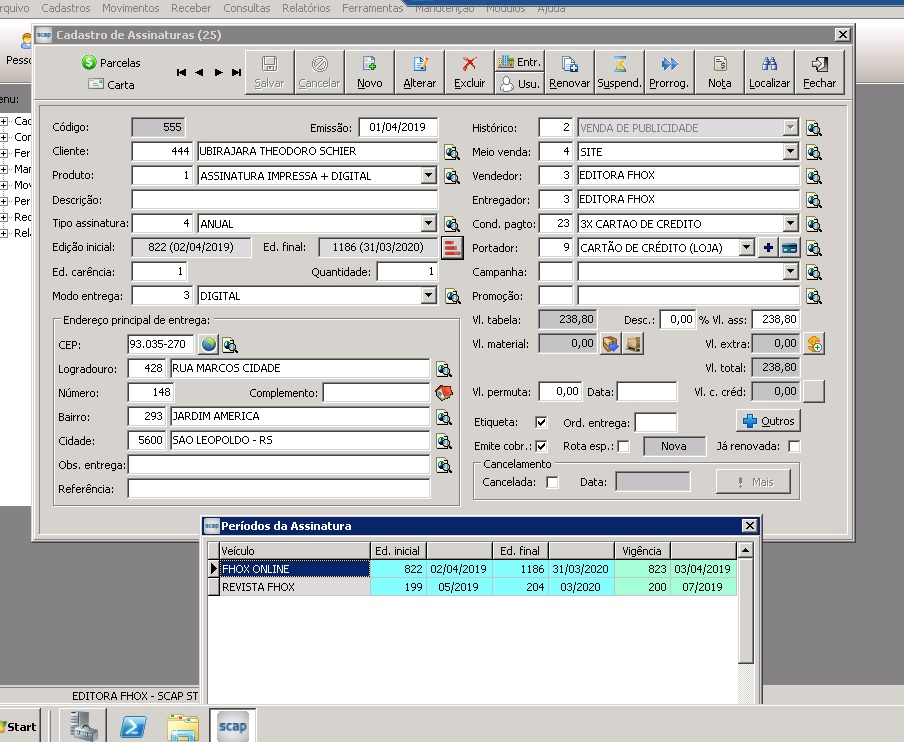Click the Localizar binoculars icon

click(769, 63)
